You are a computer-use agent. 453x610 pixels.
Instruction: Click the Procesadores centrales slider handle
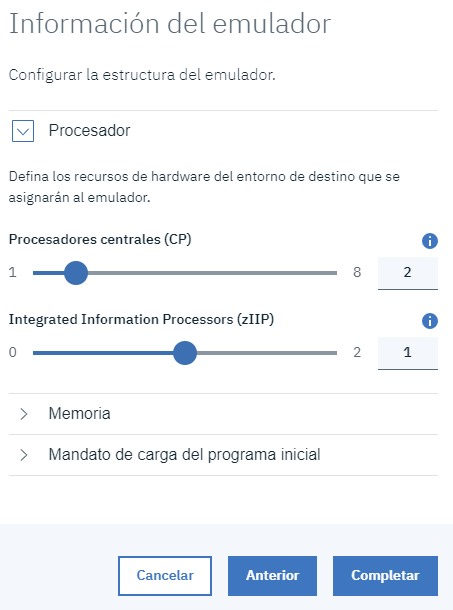click(76, 273)
